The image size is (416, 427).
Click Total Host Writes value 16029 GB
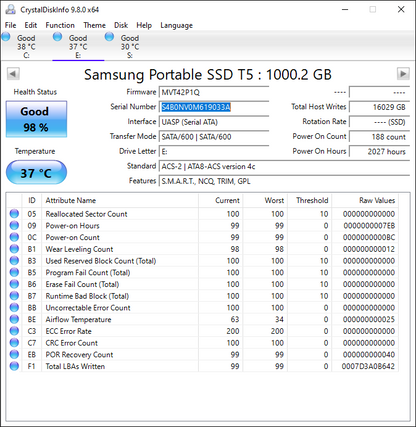click(379, 107)
